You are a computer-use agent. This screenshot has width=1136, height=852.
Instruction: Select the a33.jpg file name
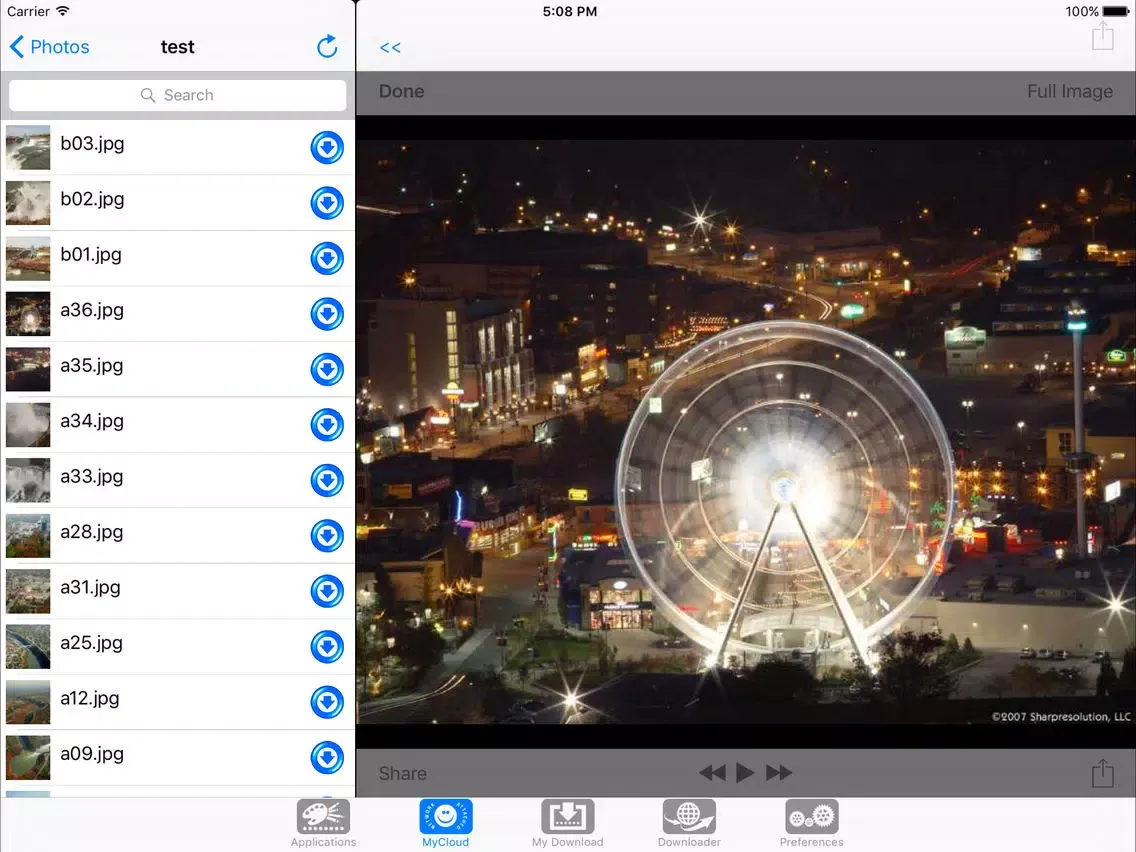92,477
